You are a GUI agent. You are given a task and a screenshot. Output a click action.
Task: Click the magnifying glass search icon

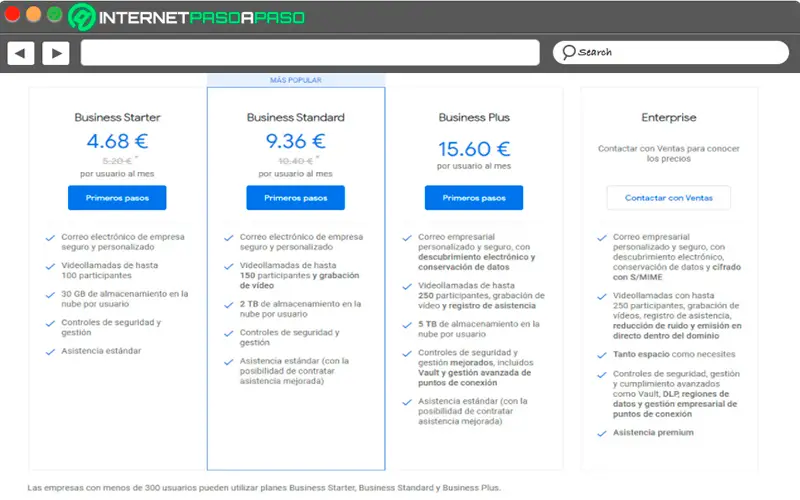[x=568, y=52]
